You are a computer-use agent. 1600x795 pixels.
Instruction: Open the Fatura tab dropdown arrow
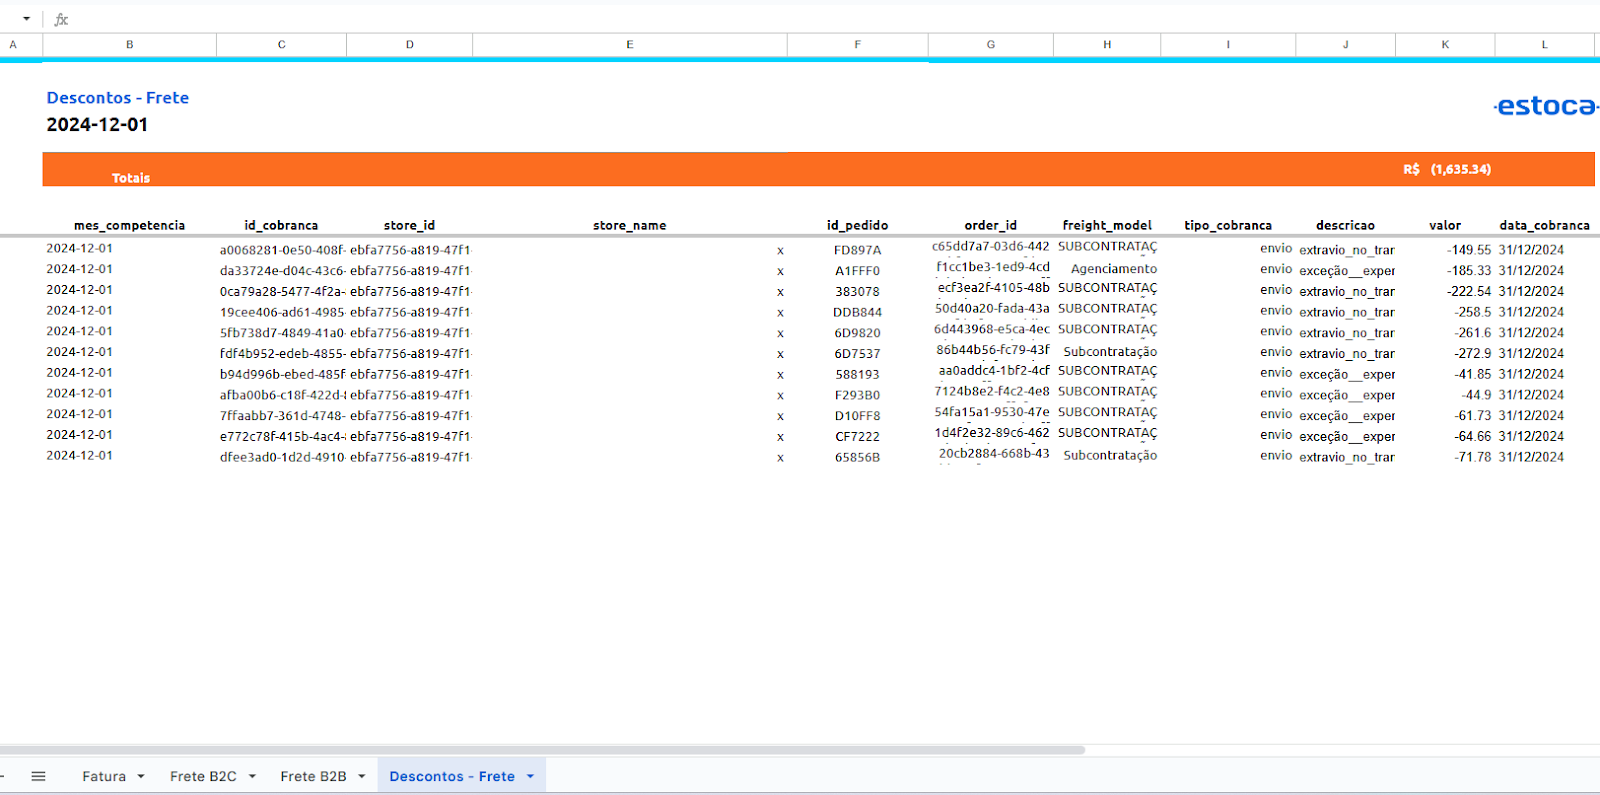(141, 776)
